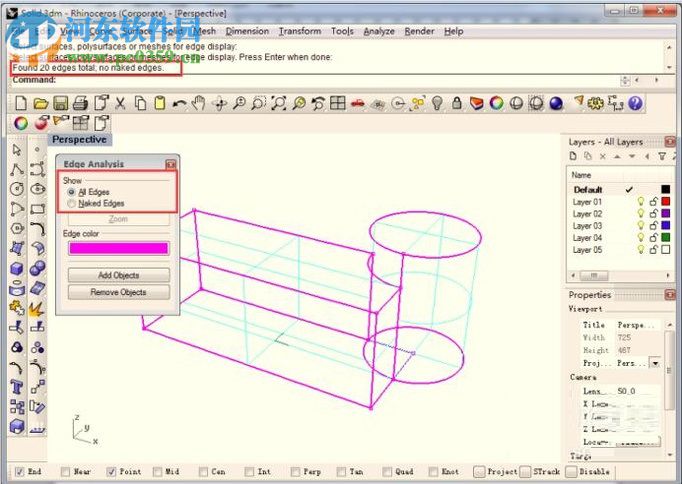Toggle the Project osnap option
Screen dimensions: 682x484
click(x=479, y=472)
